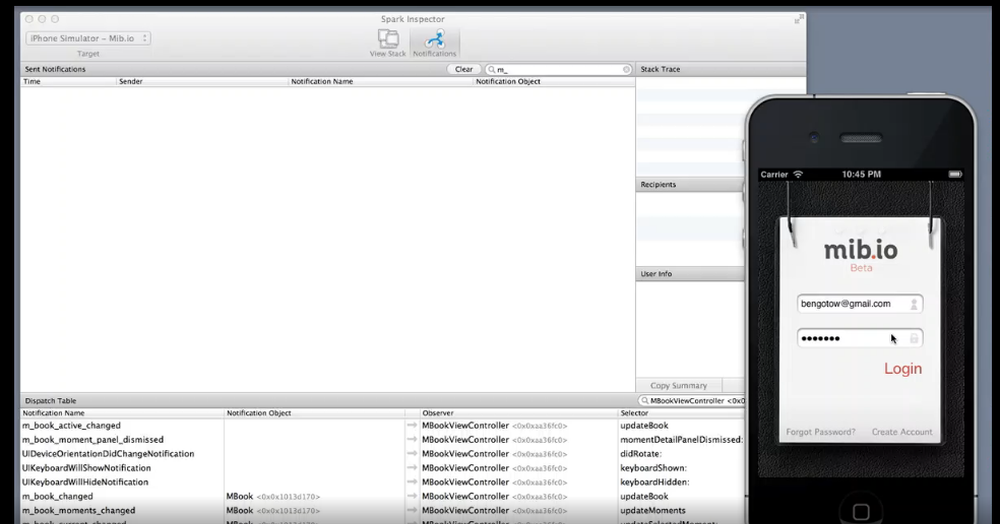The width and height of the screenshot is (1000, 524).
Task: Click the Wi-Fi icon in simulator status bar
Action: tap(798, 174)
